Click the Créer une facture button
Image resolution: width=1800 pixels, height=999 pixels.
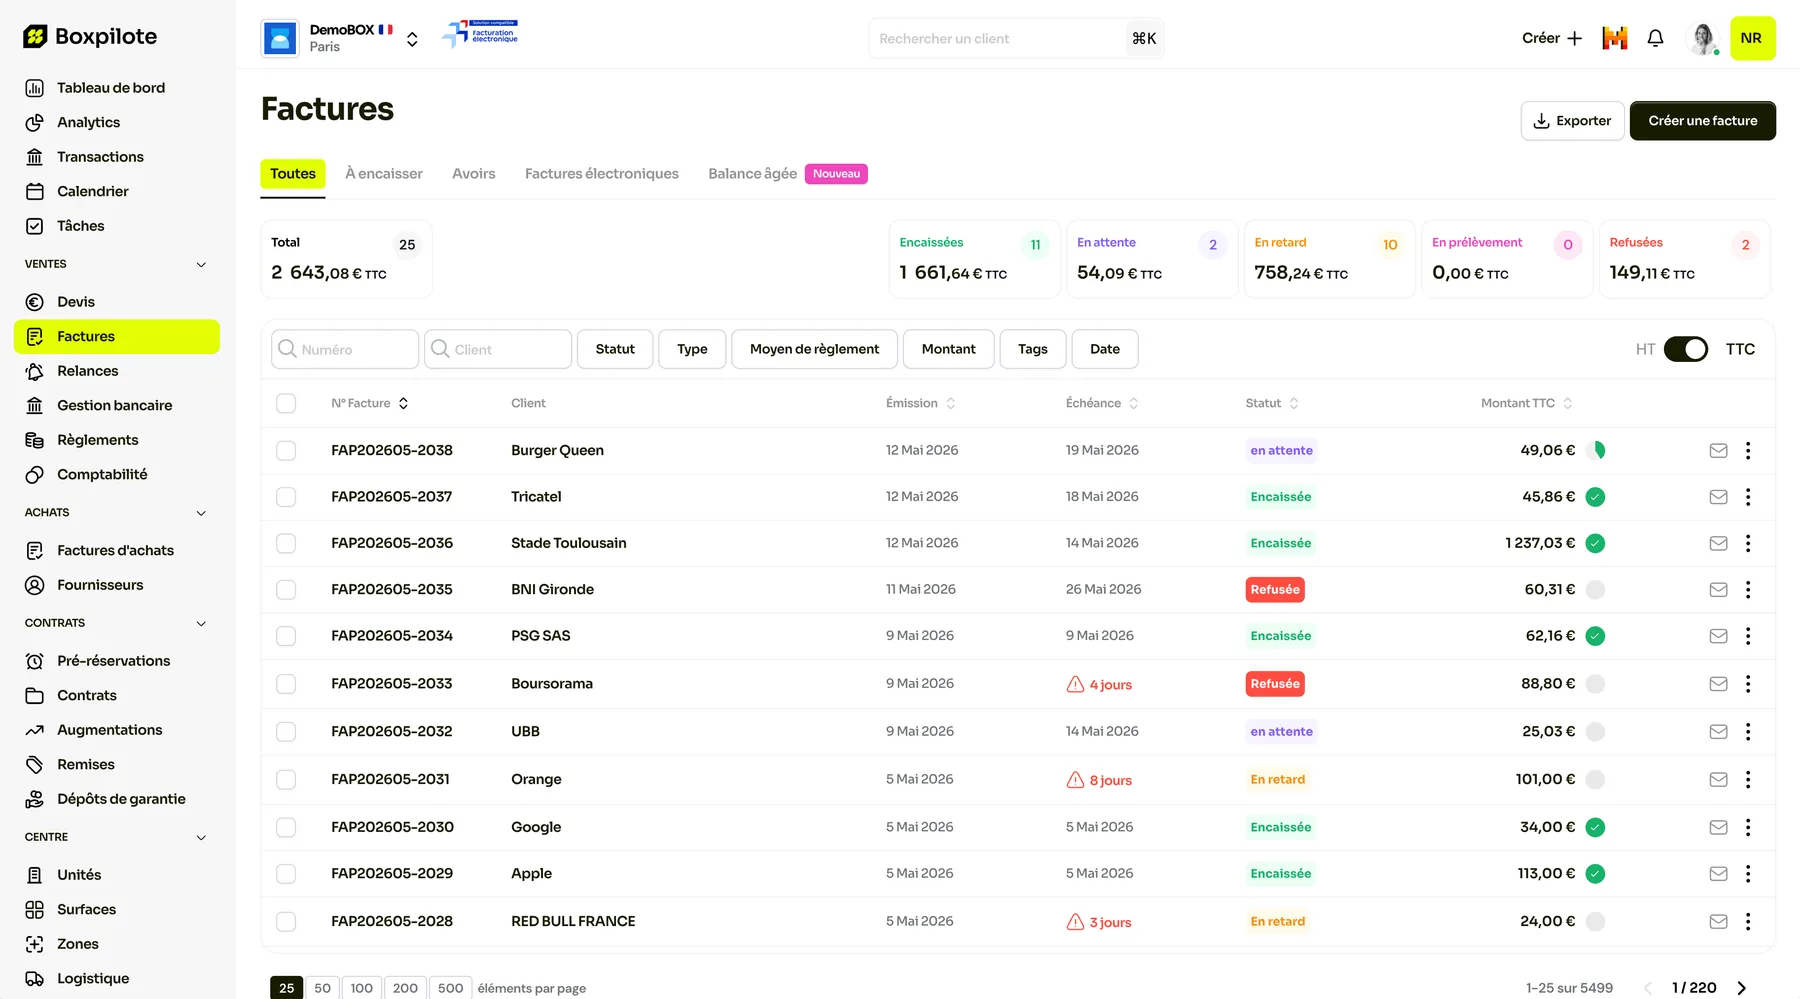click(x=1703, y=121)
